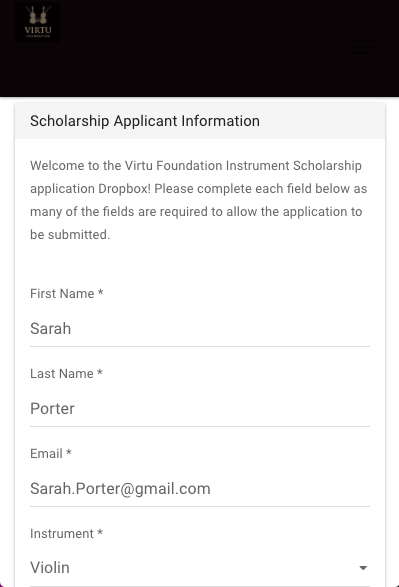The height and width of the screenshot is (587, 399).
Task: Click the Instrument label
Action: click(62, 534)
